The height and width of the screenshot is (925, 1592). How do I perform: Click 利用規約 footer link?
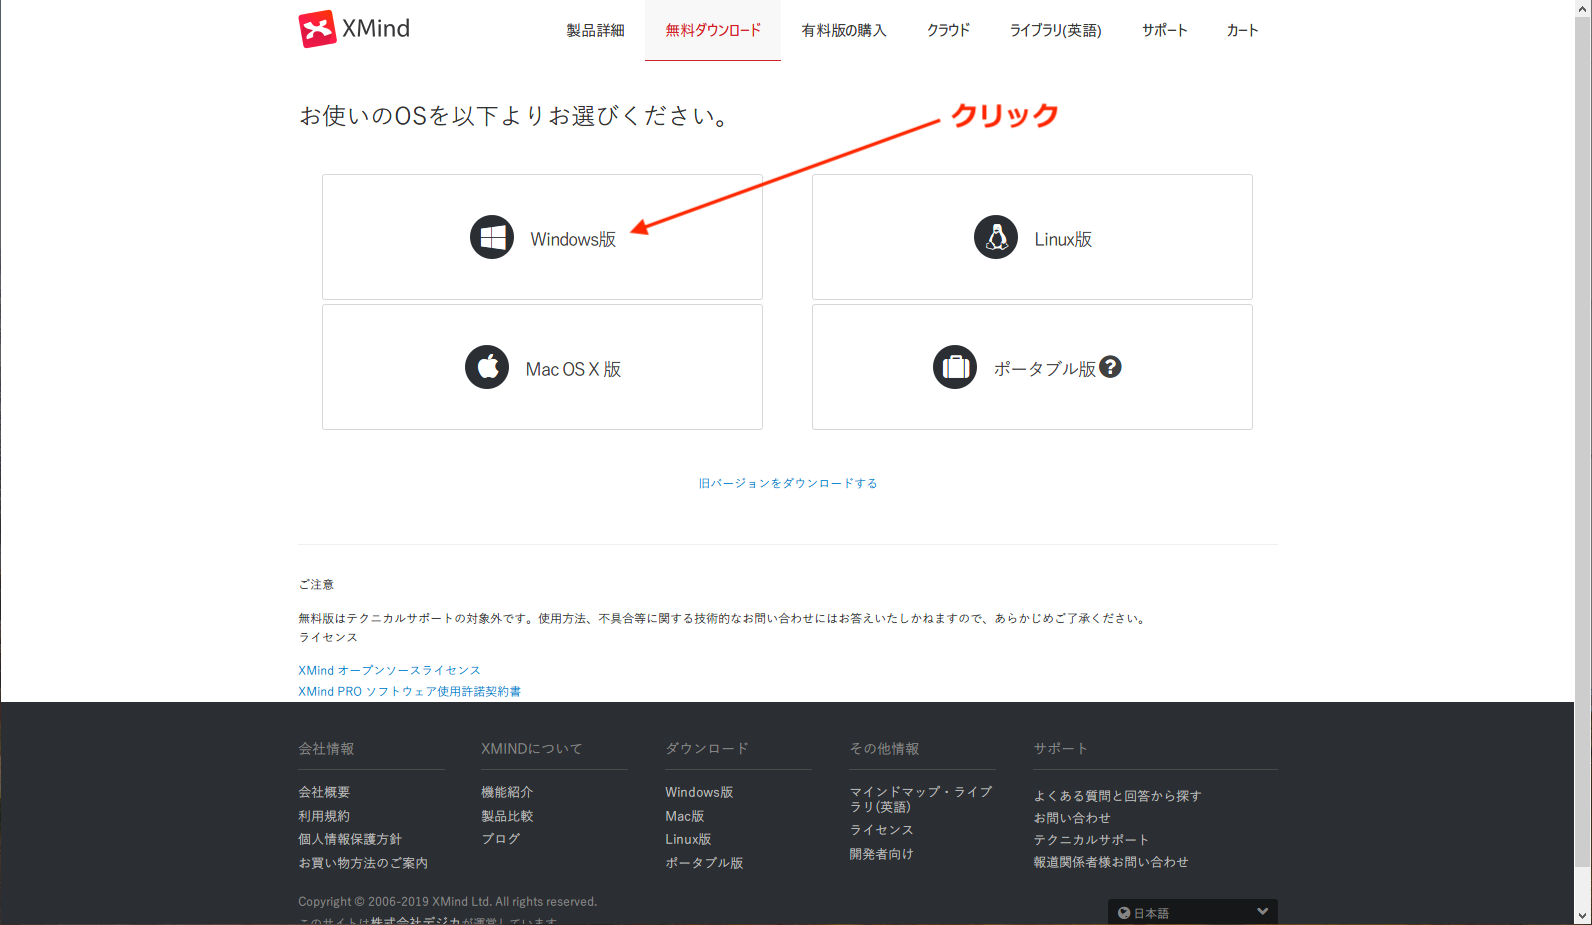point(324,816)
